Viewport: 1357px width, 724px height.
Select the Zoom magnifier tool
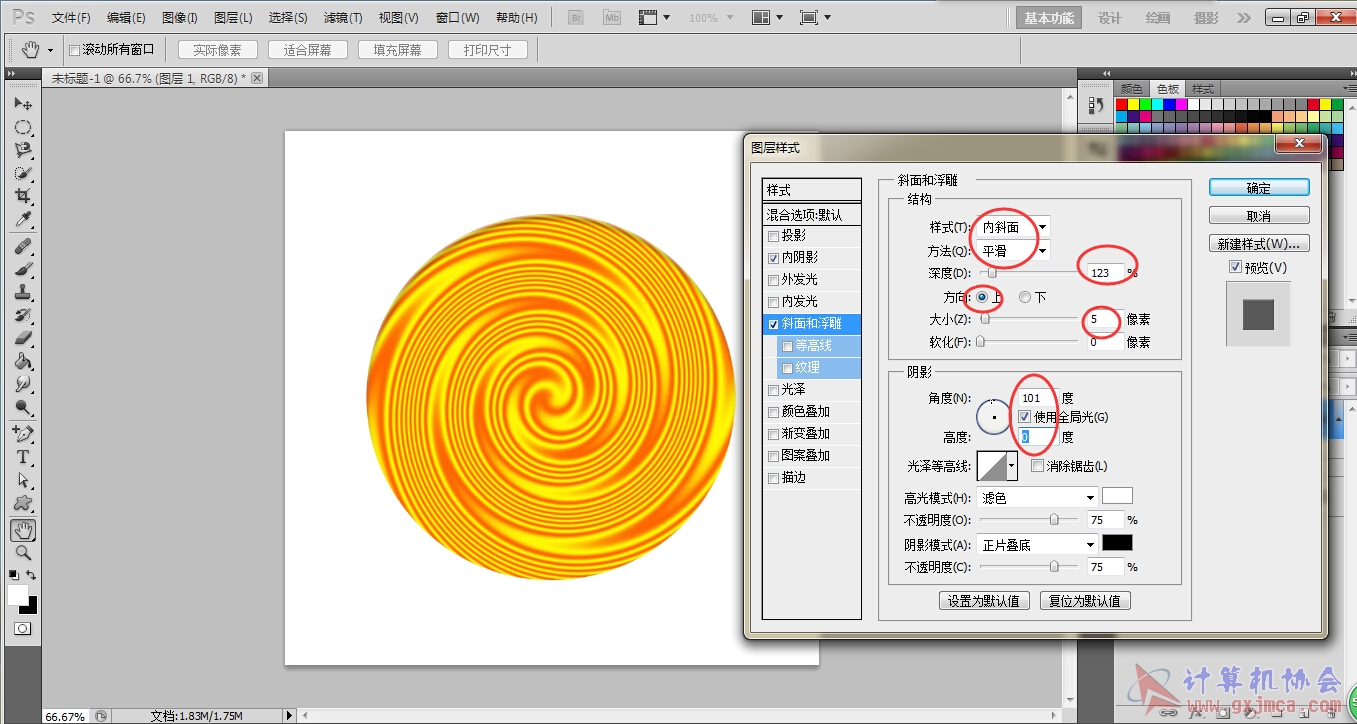[x=23, y=553]
